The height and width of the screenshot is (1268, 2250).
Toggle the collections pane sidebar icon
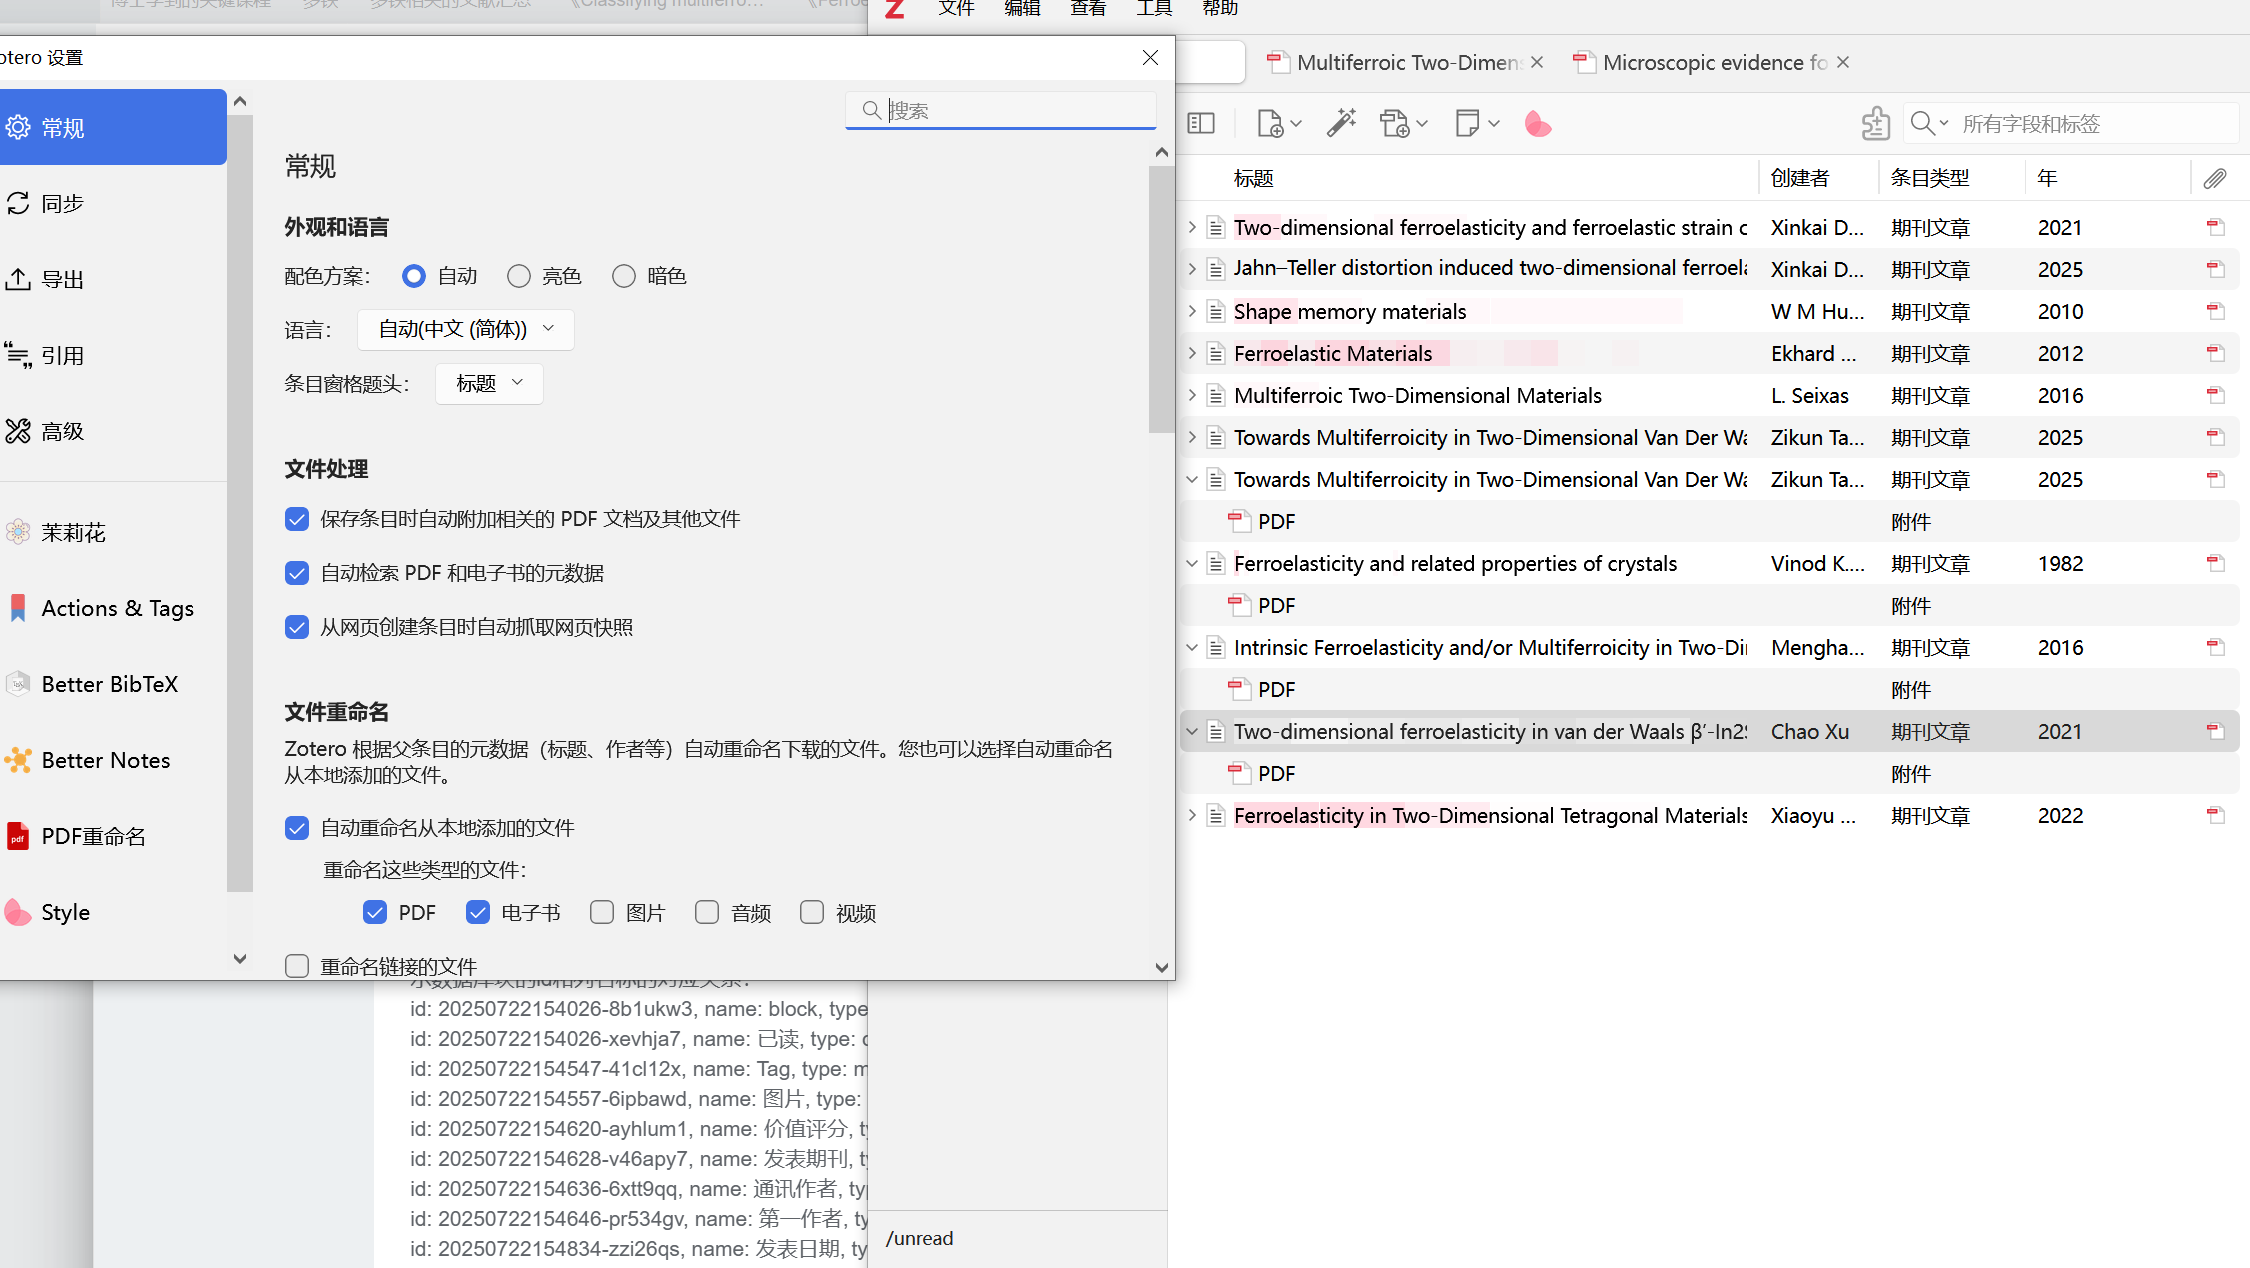pyautogui.click(x=1201, y=124)
